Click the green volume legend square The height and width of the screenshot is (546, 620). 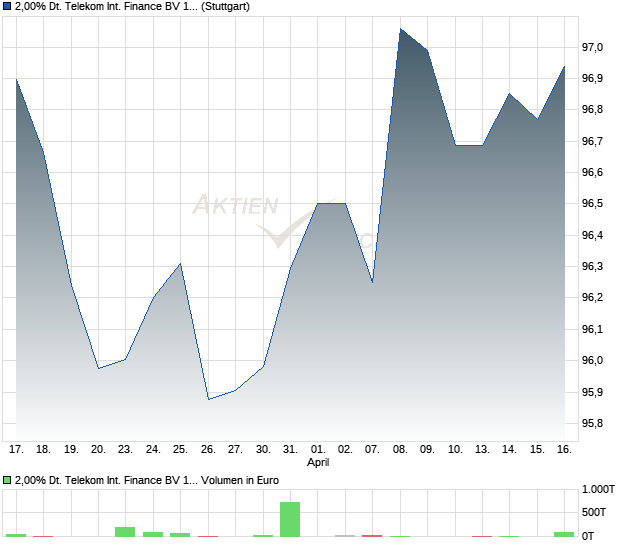click(7, 480)
